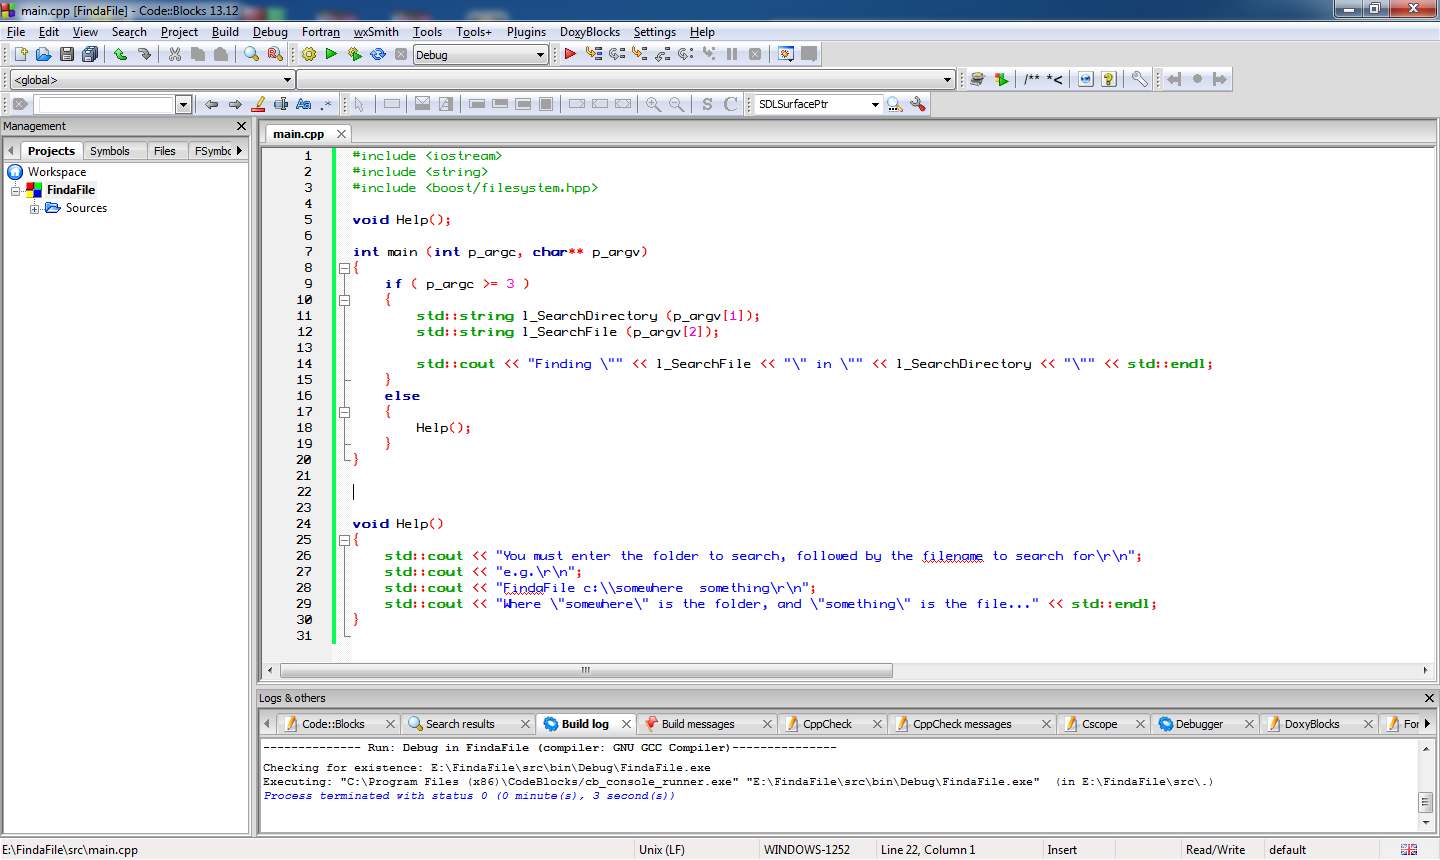Switch to the Files management tab

[165, 151]
